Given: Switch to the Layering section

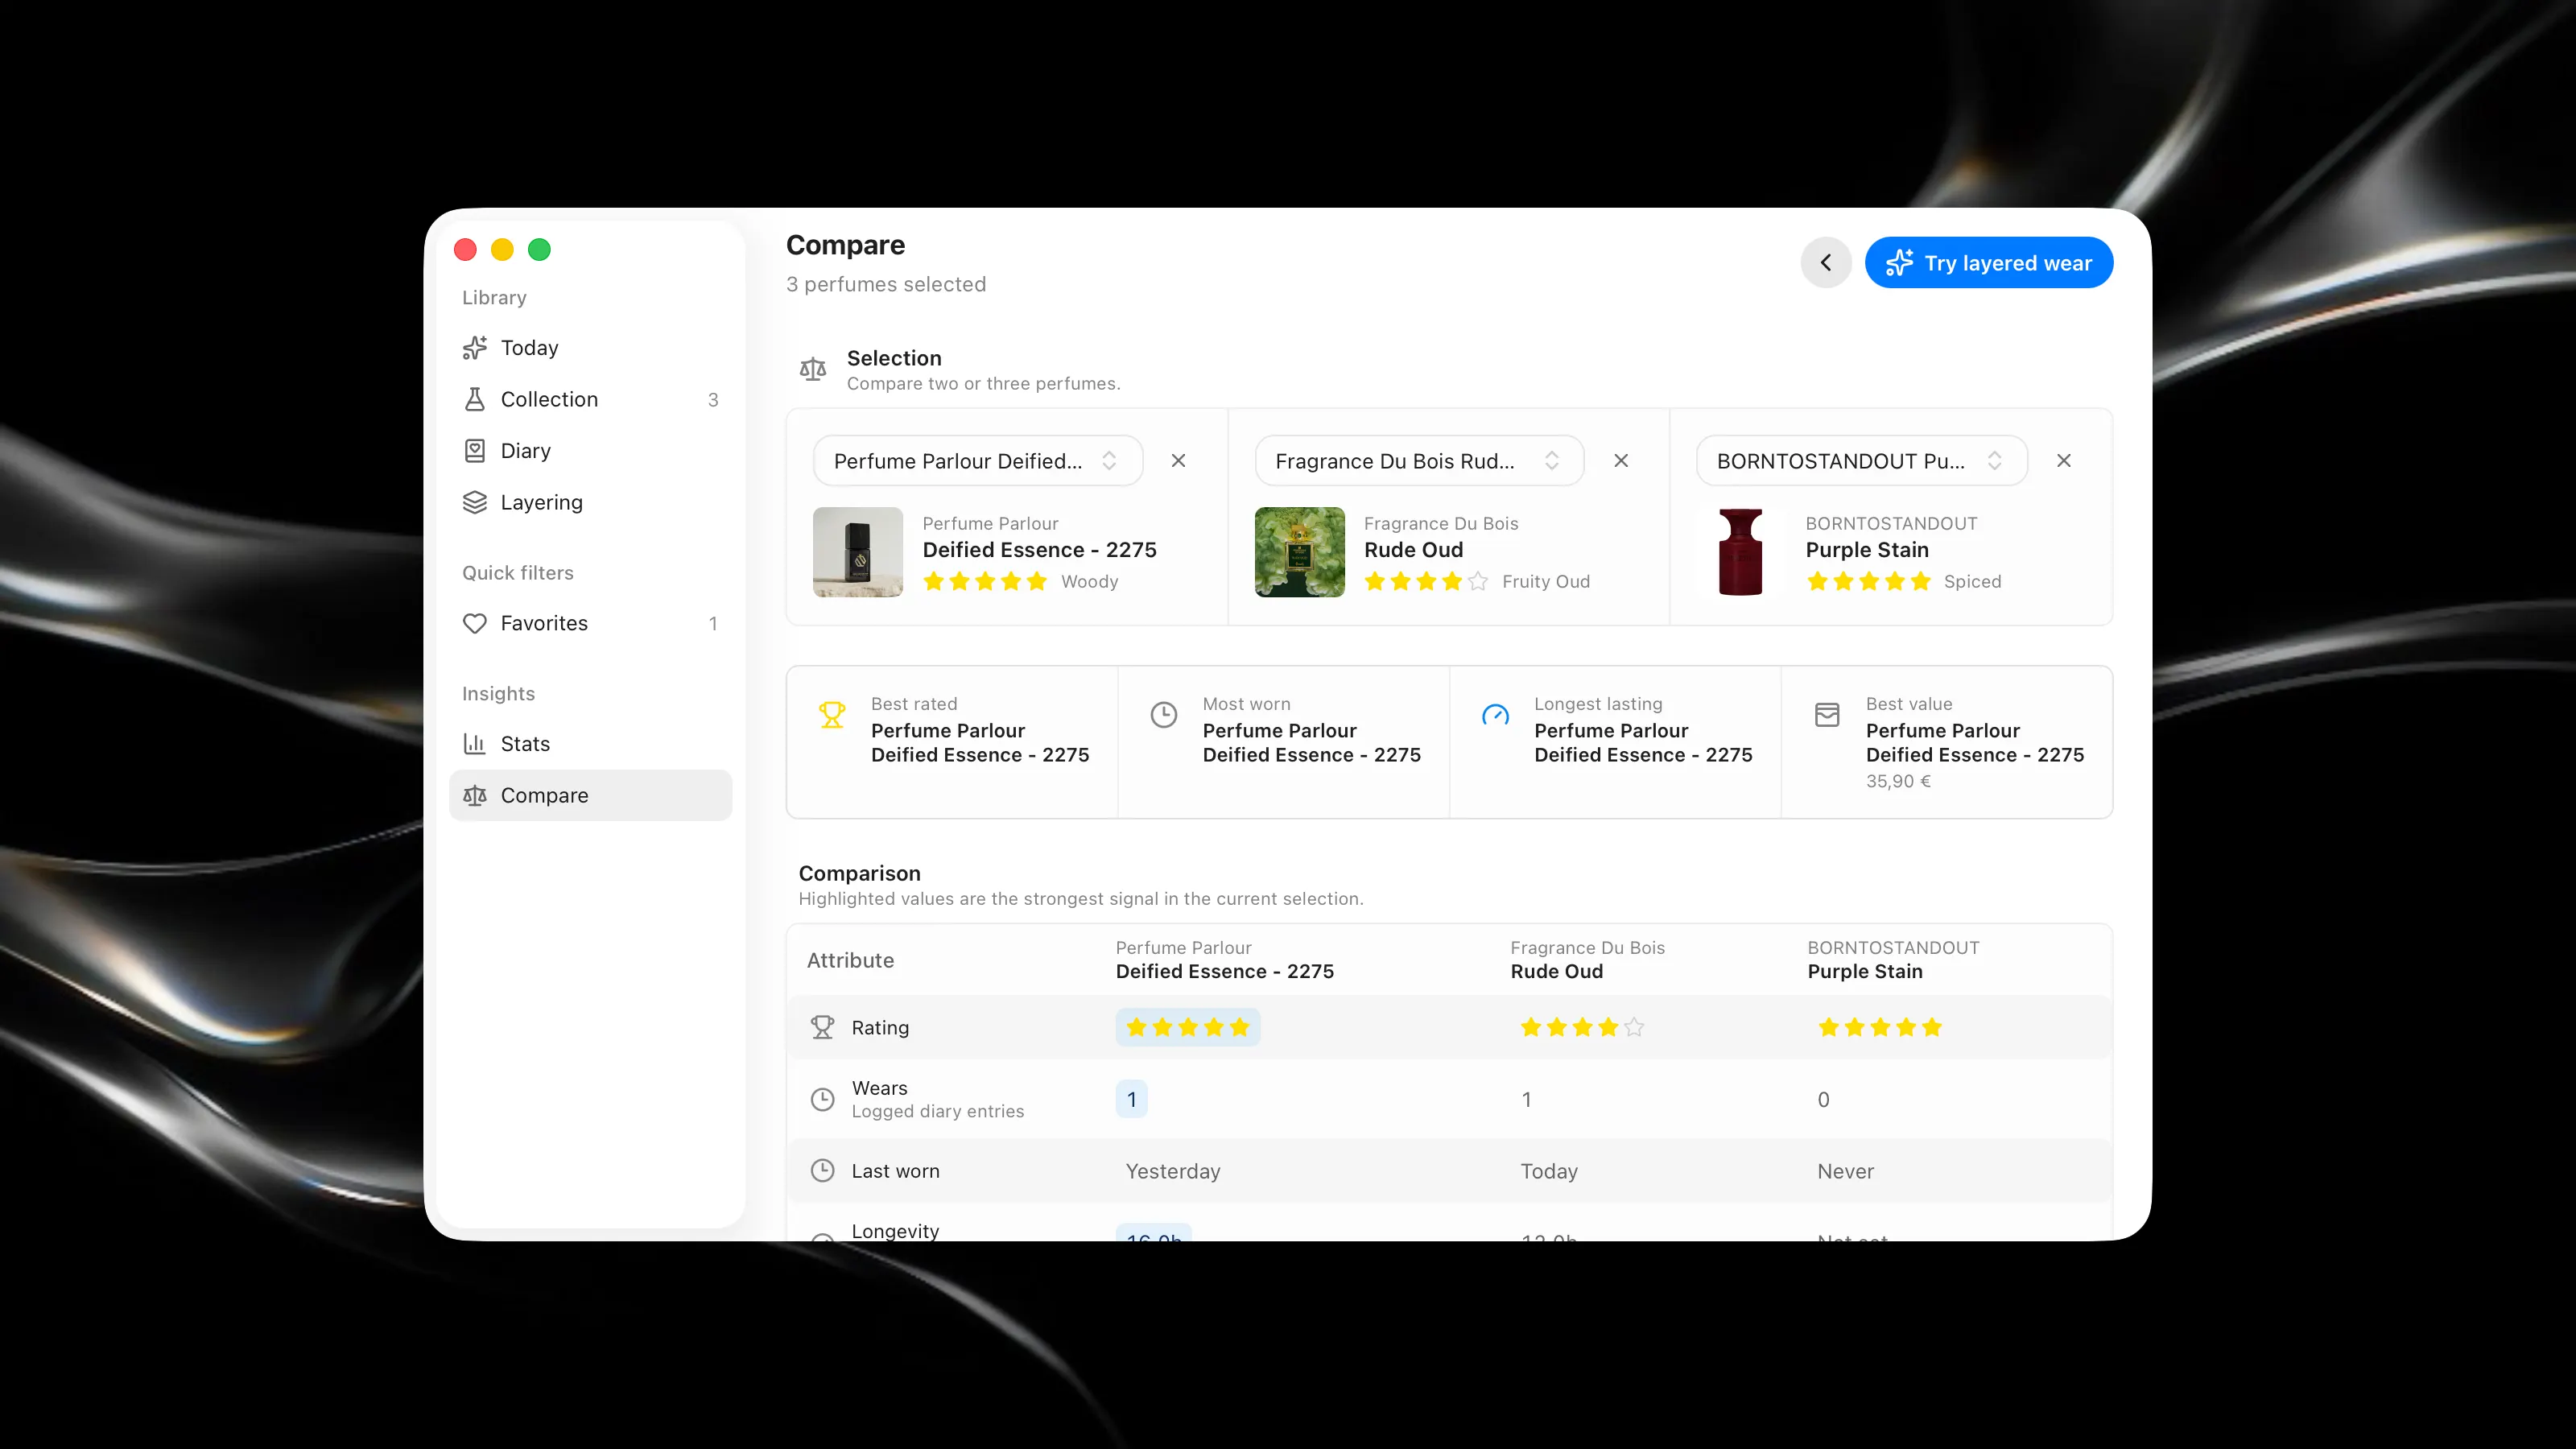Looking at the screenshot, I should click(x=590, y=502).
